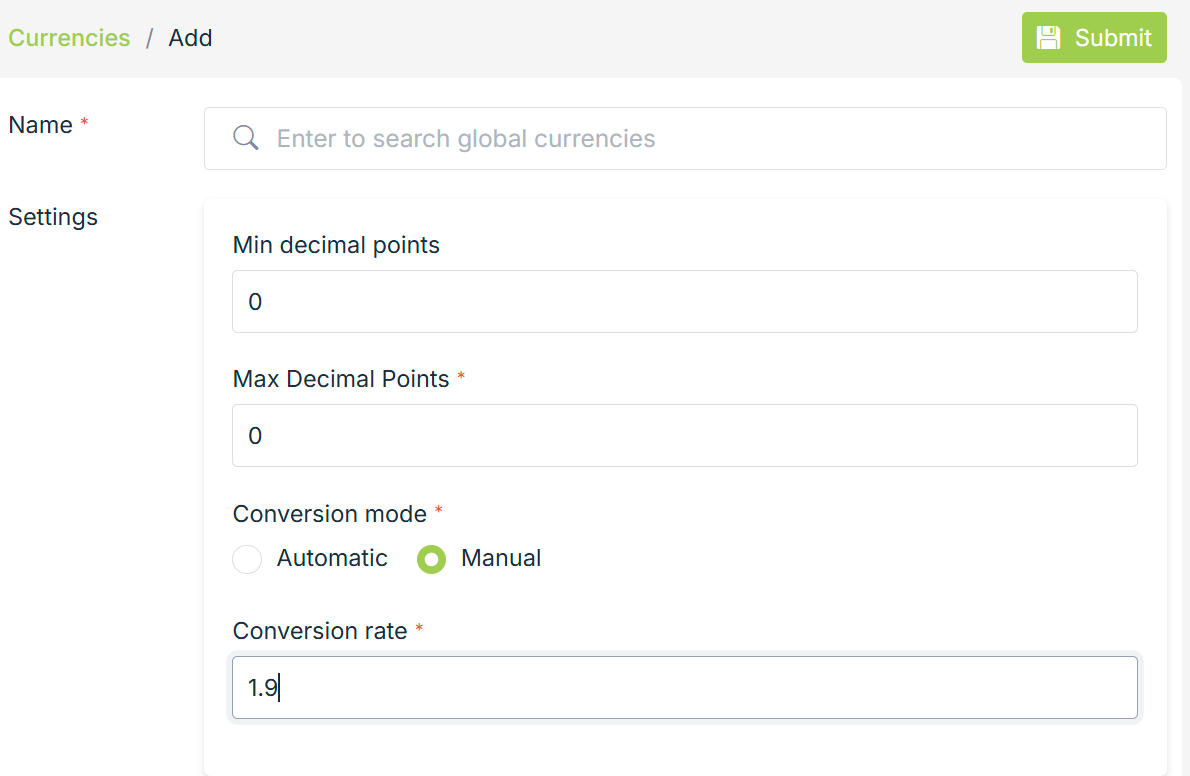
Task: Click the Conversion rate label
Action: click(x=320, y=631)
